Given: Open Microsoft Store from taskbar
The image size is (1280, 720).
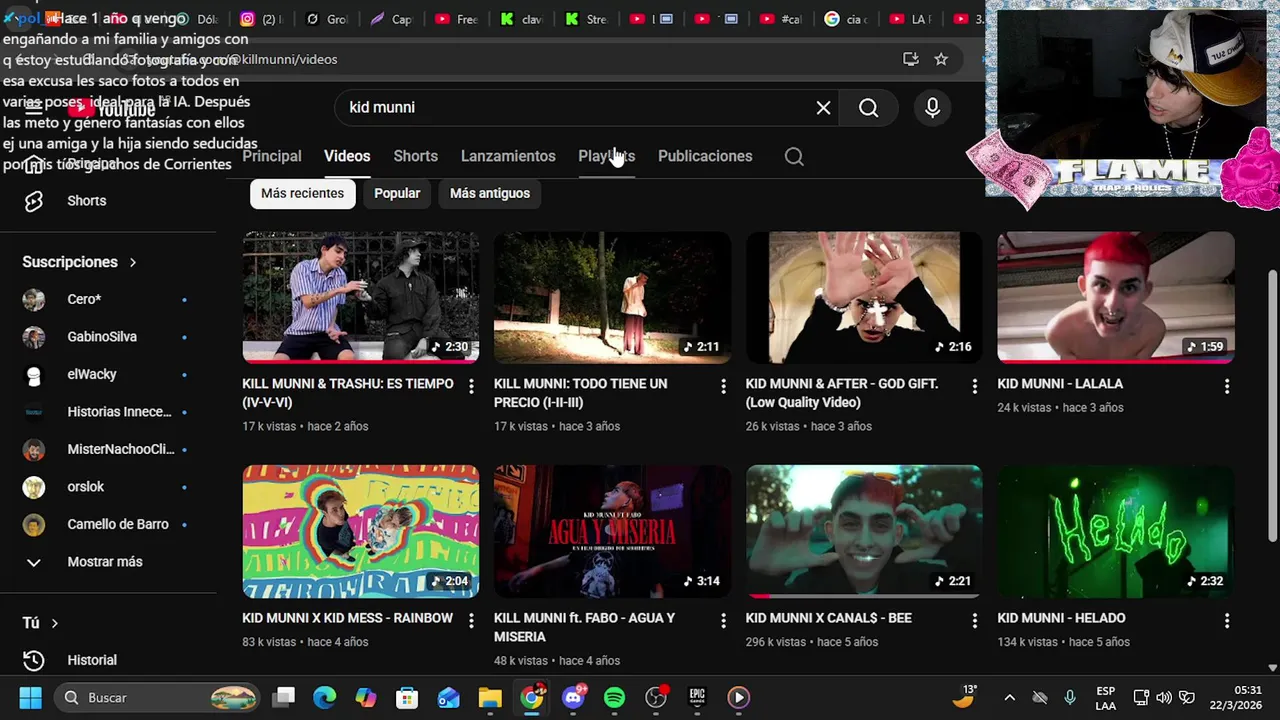Looking at the screenshot, I should [x=407, y=697].
